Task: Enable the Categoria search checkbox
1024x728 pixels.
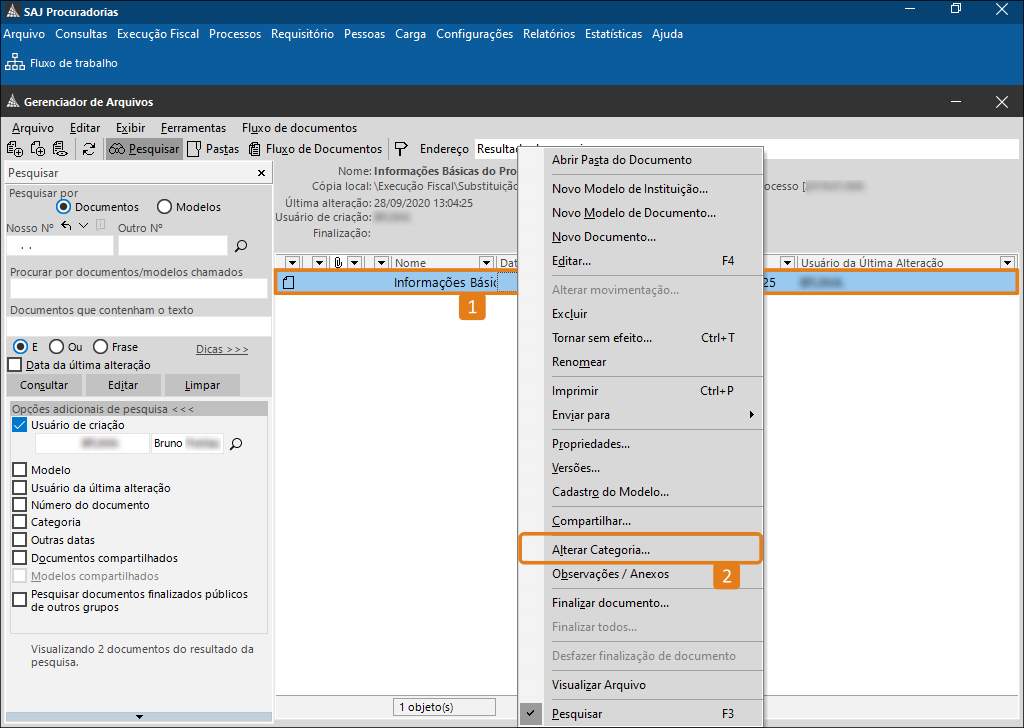Action: click(x=19, y=522)
